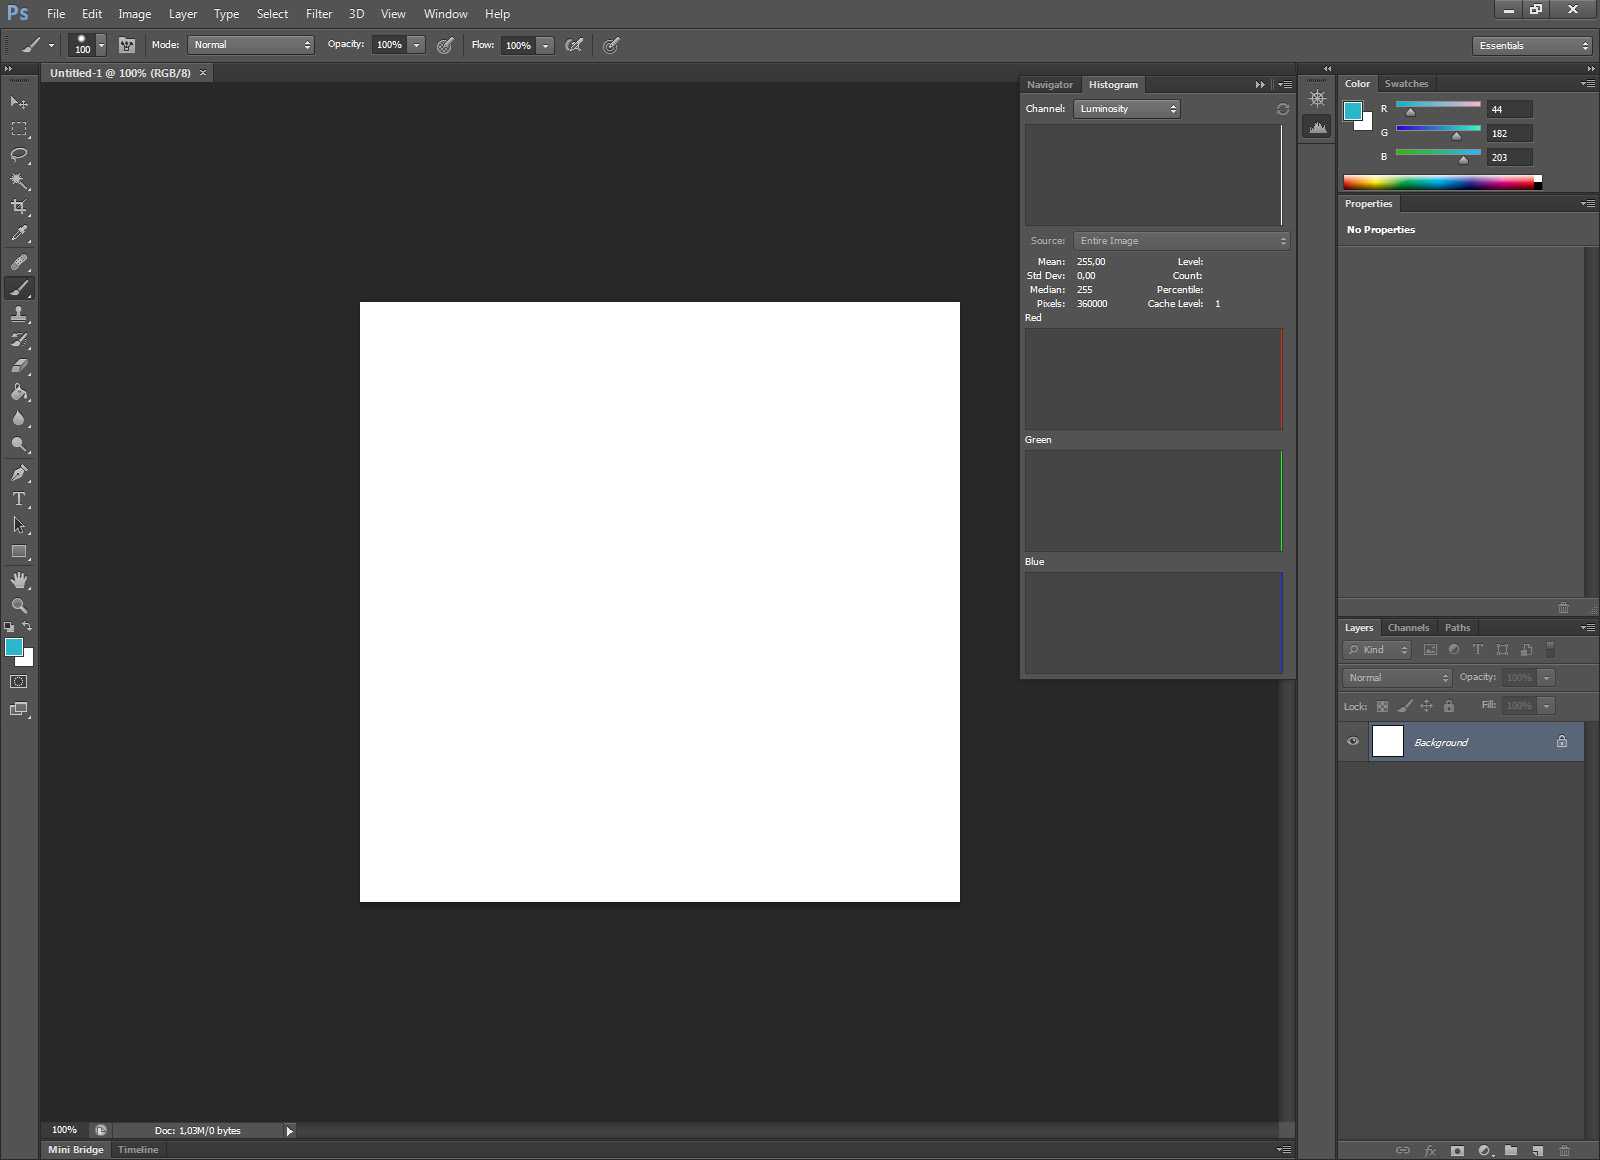Select the Clone Stamp tool

tap(19, 314)
